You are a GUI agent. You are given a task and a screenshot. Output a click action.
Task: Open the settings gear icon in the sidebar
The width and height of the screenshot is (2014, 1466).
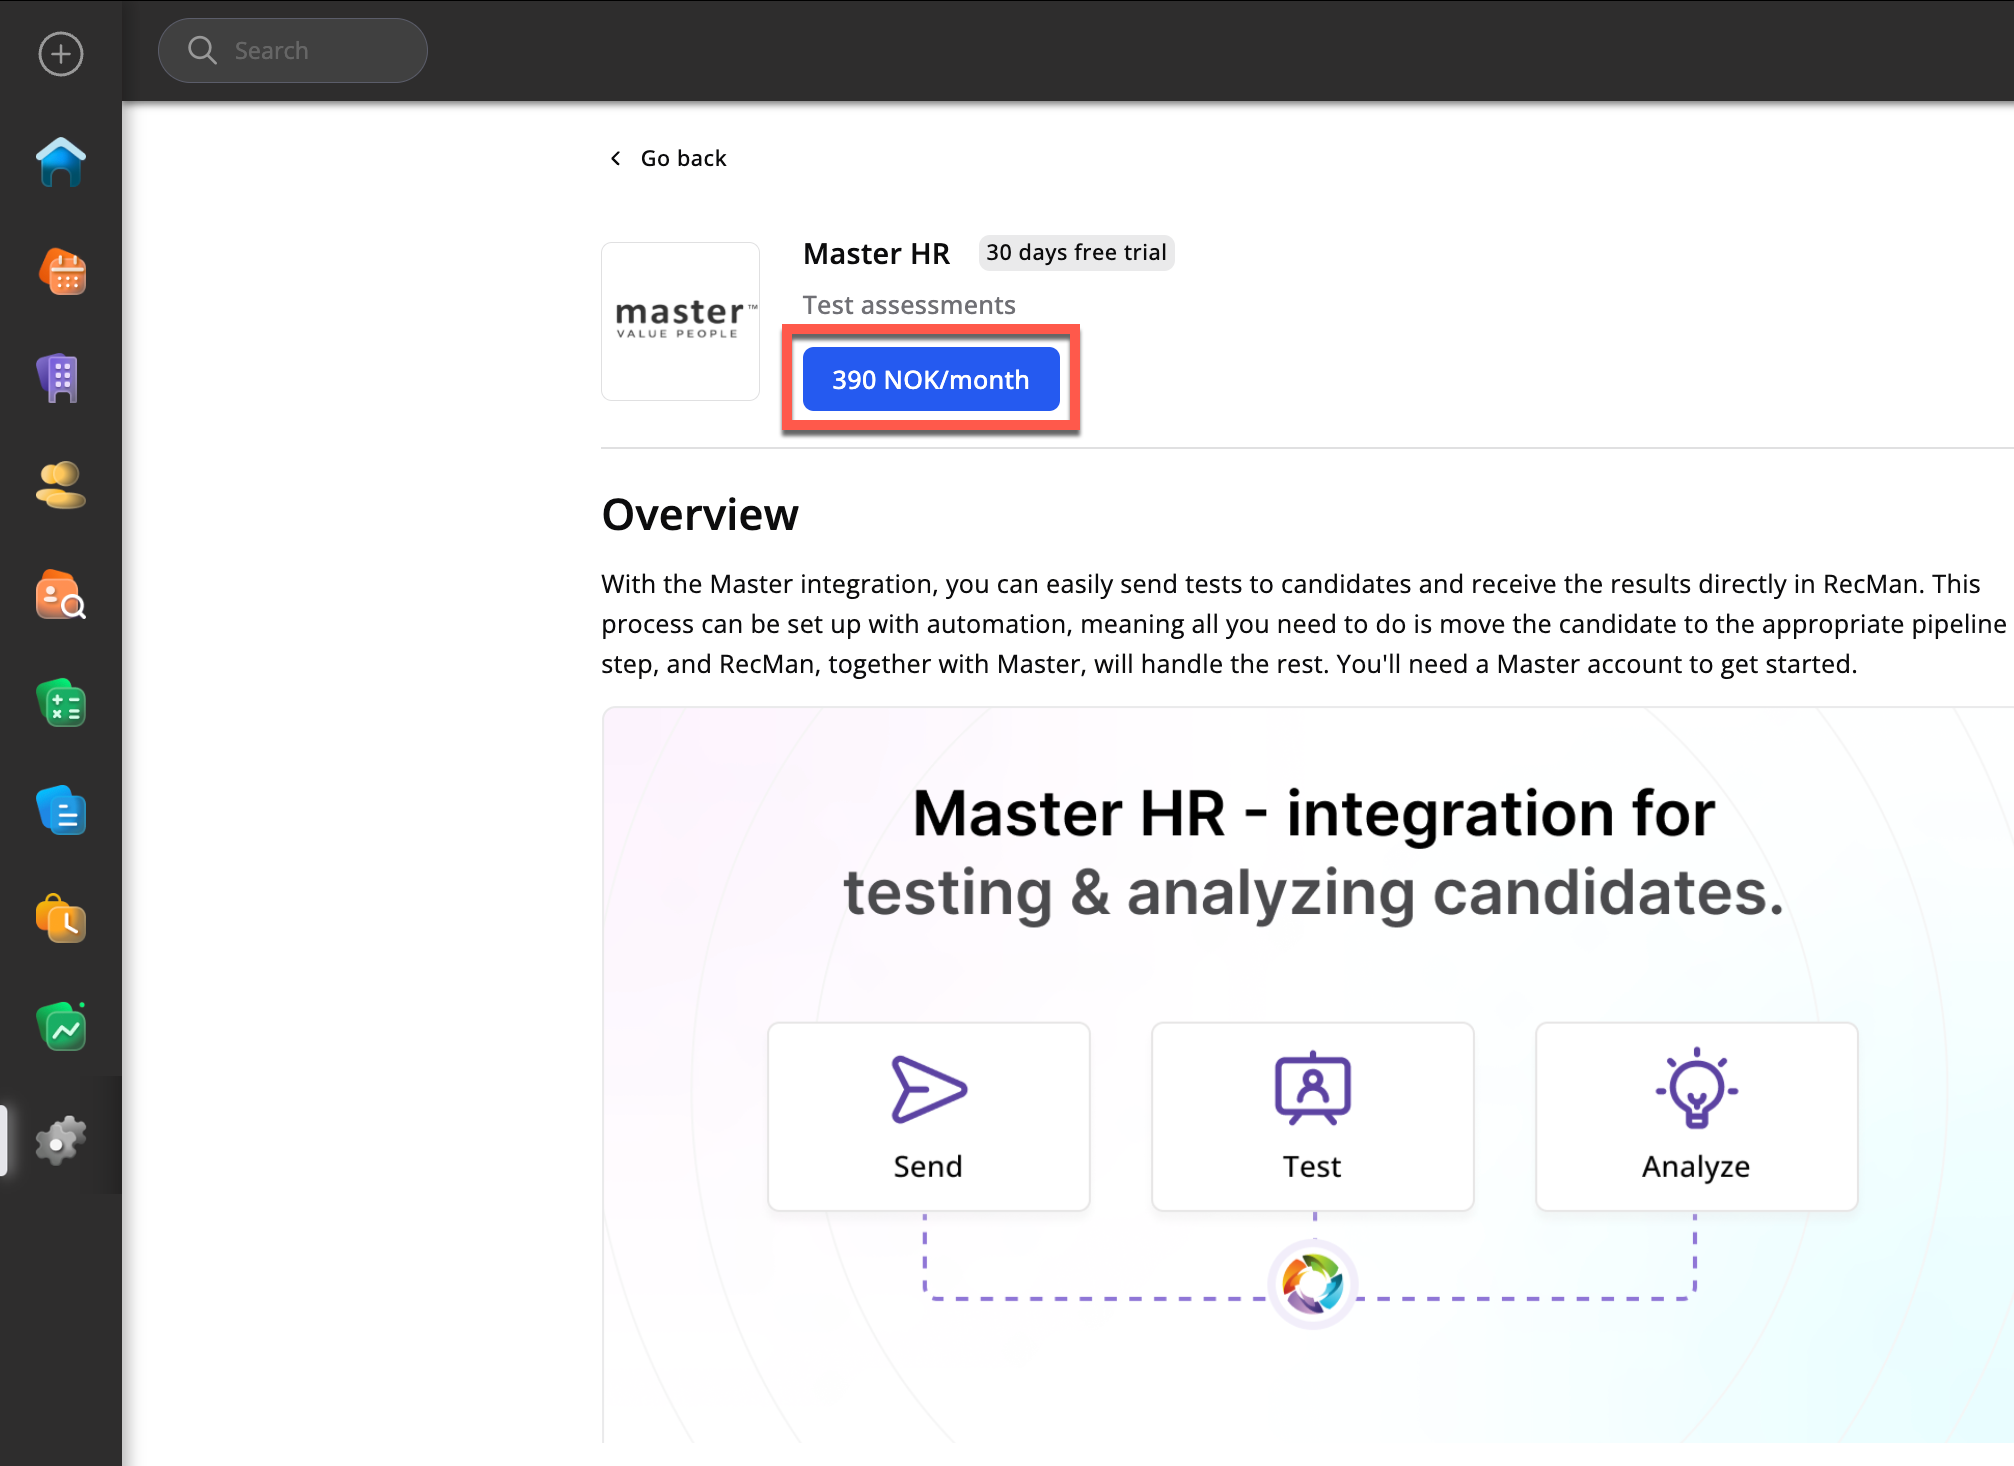point(60,1140)
